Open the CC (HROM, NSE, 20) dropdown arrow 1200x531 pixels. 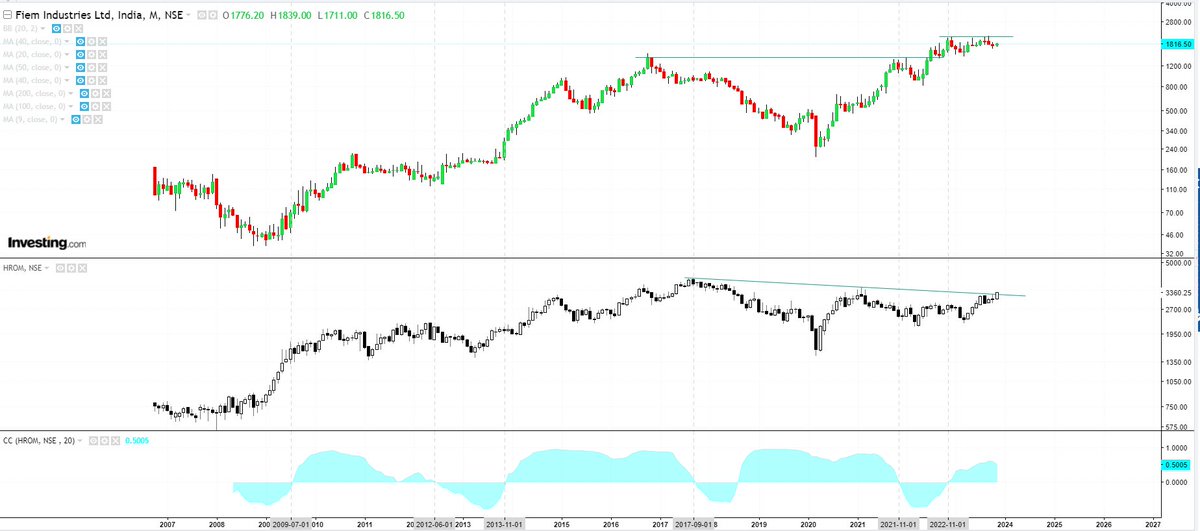coord(79,441)
